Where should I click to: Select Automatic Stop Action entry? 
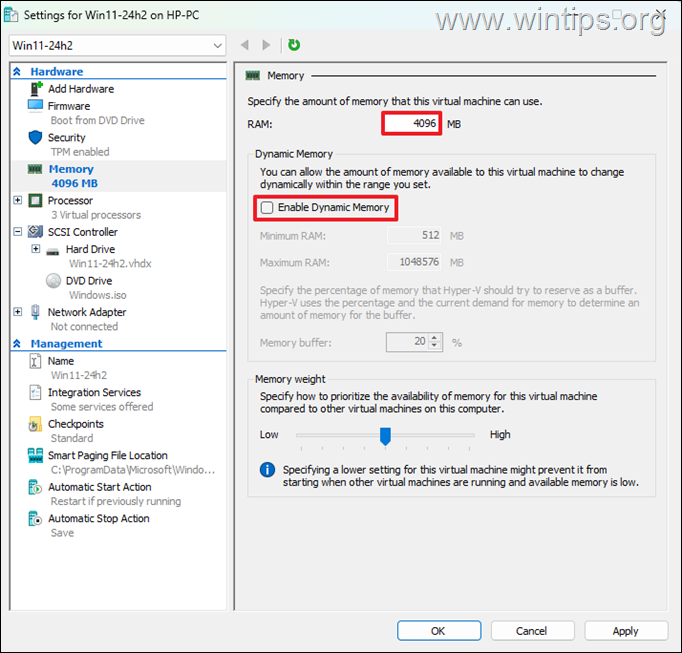[x=99, y=519]
